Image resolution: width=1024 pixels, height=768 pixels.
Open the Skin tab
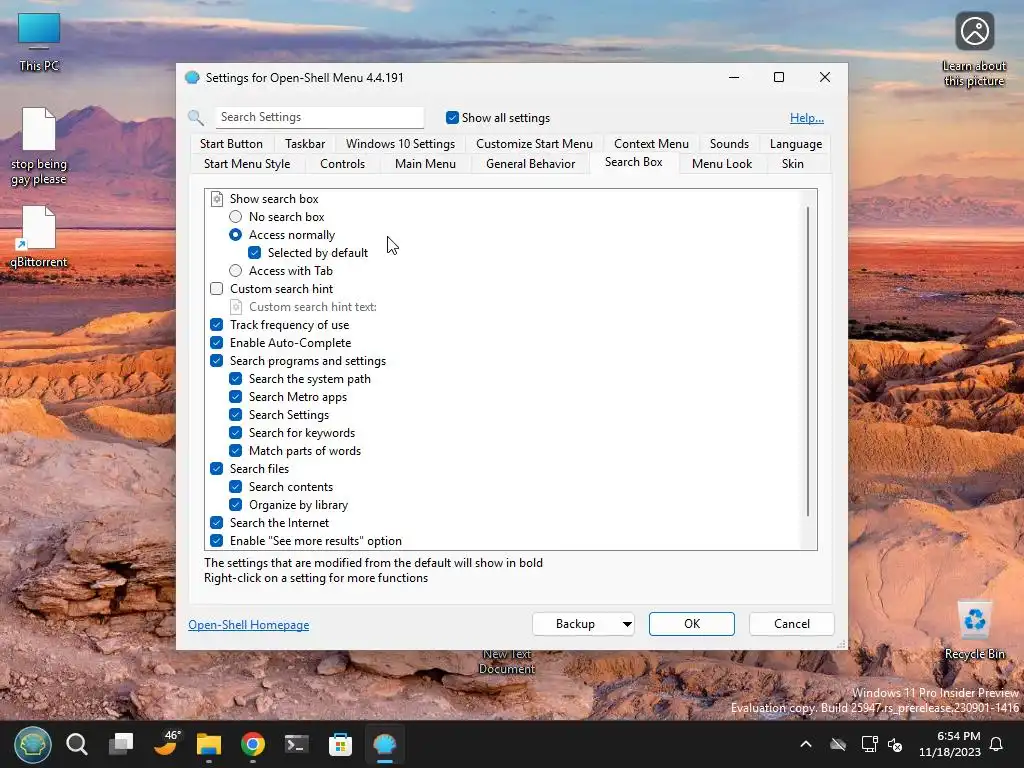click(793, 164)
